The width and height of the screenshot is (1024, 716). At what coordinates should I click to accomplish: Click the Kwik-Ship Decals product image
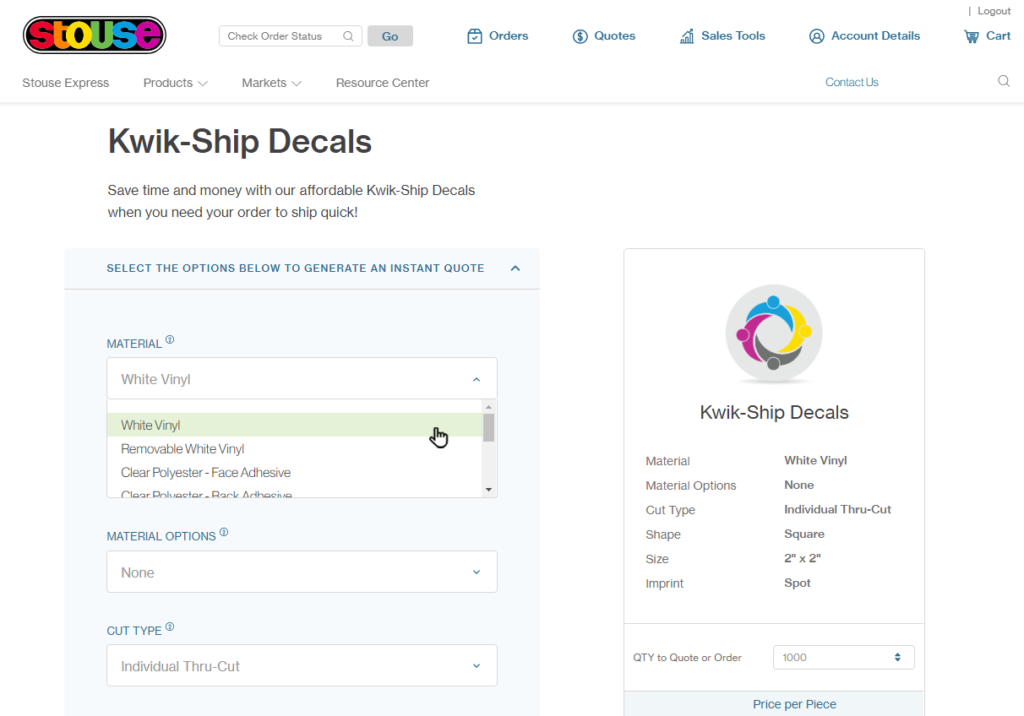(774, 334)
